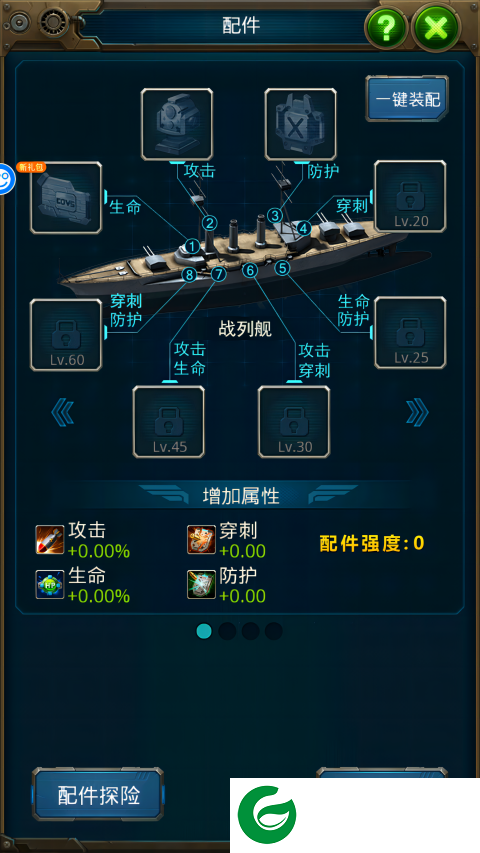
Task: Select the third page indicator dot
Action: tap(250, 631)
